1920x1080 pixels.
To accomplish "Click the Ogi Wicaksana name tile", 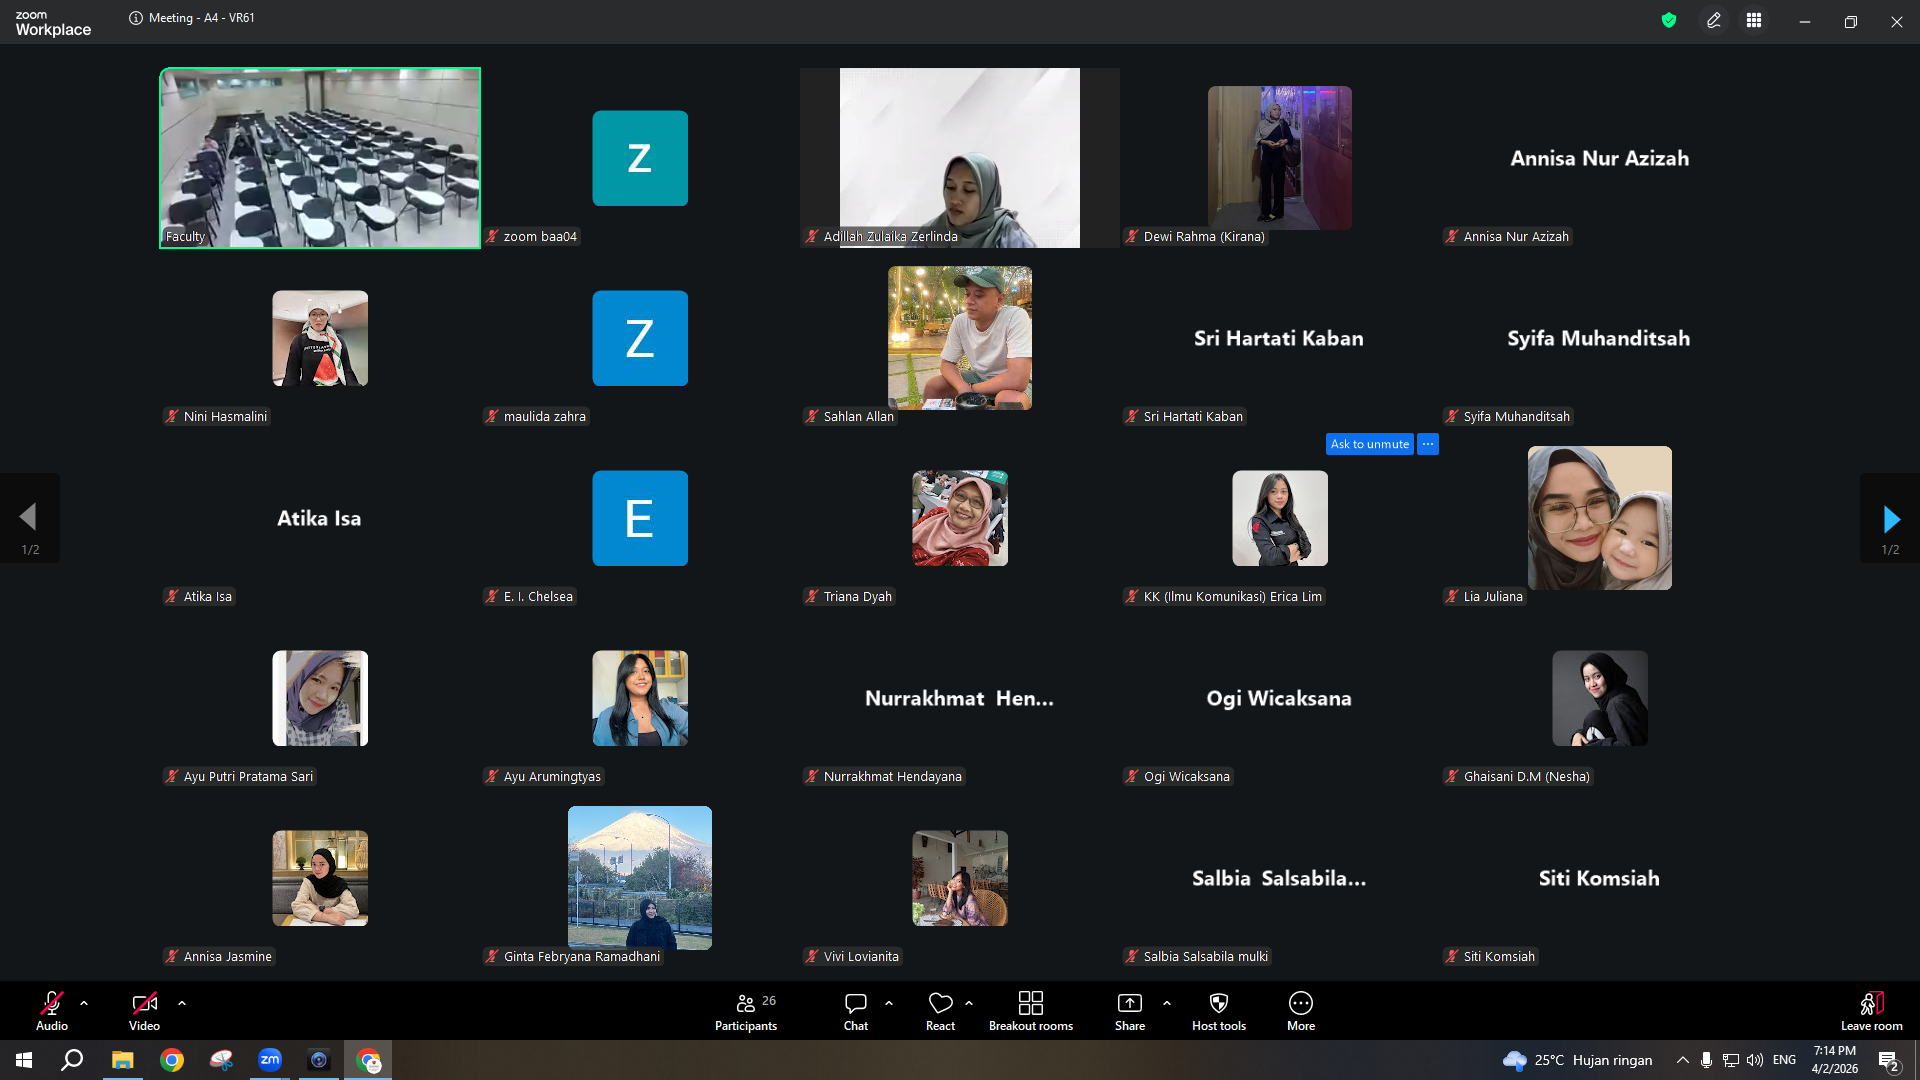I will point(1279,698).
